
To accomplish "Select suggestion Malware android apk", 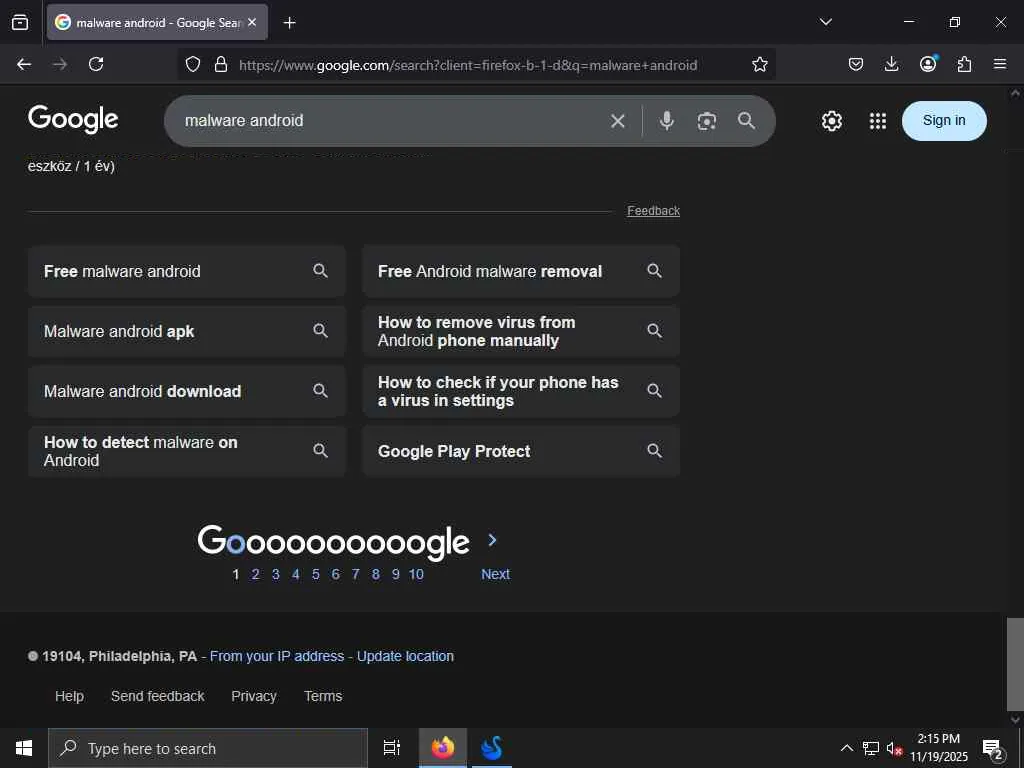I will (x=187, y=331).
